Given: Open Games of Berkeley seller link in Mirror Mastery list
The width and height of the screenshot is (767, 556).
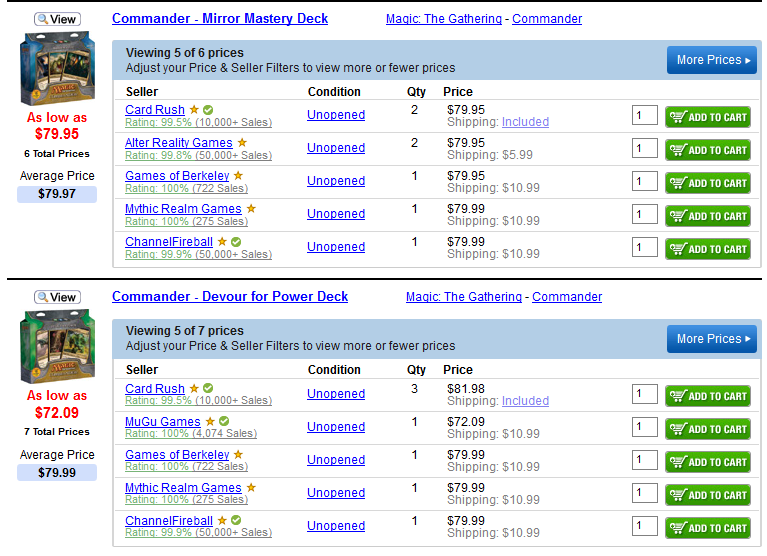Looking at the screenshot, I should (x=177, y=176).
